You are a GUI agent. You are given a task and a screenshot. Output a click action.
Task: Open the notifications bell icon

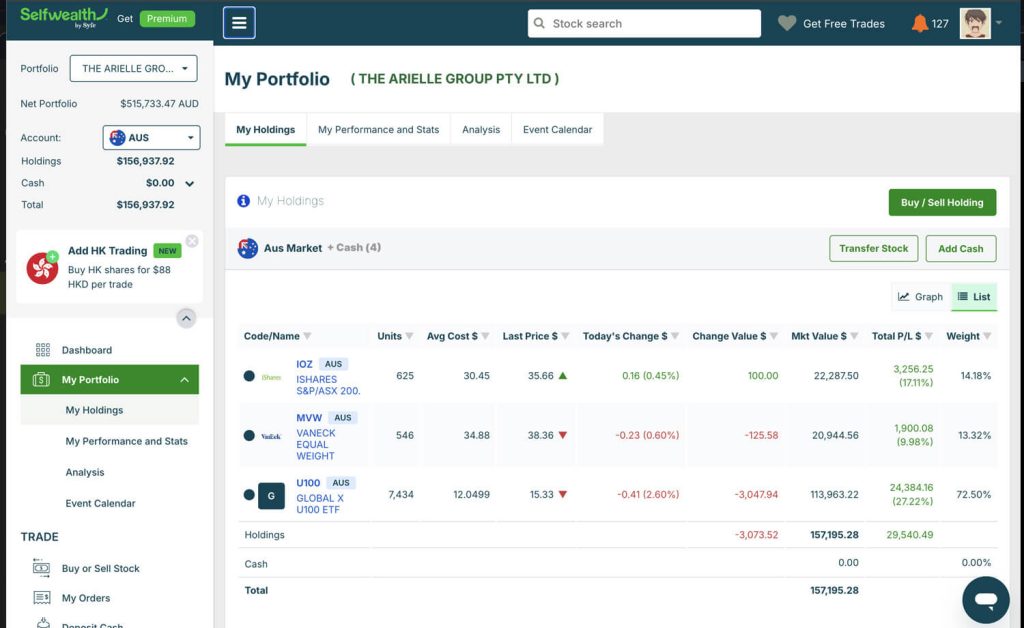click(919, 23)
